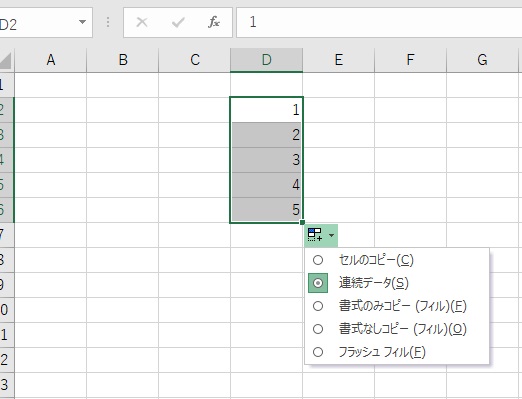The width and height of the screenshot is (522, 399).
Task: Click the Cancel X icon in formula bar
Action: tap(142, 23)
